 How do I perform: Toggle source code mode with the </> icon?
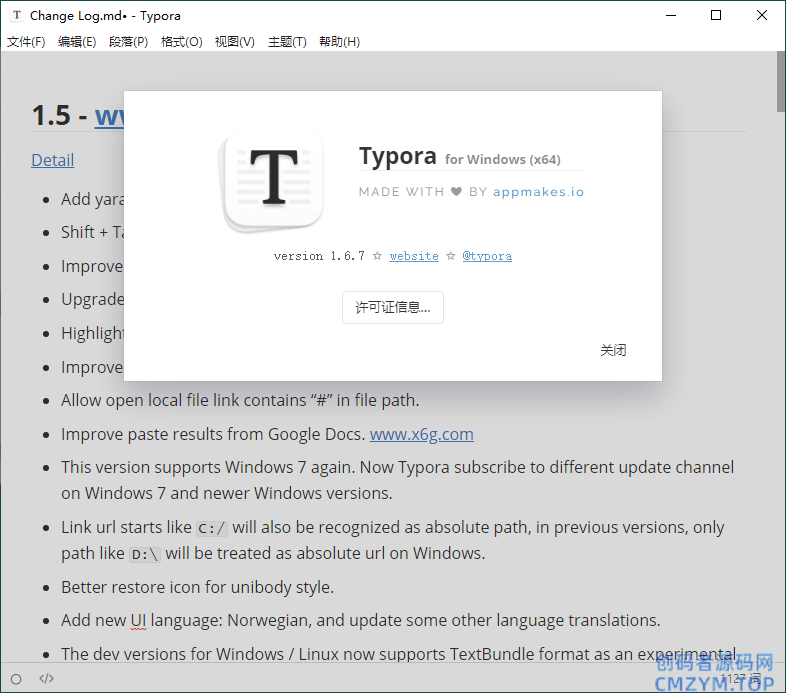click(x=46, y=679)
